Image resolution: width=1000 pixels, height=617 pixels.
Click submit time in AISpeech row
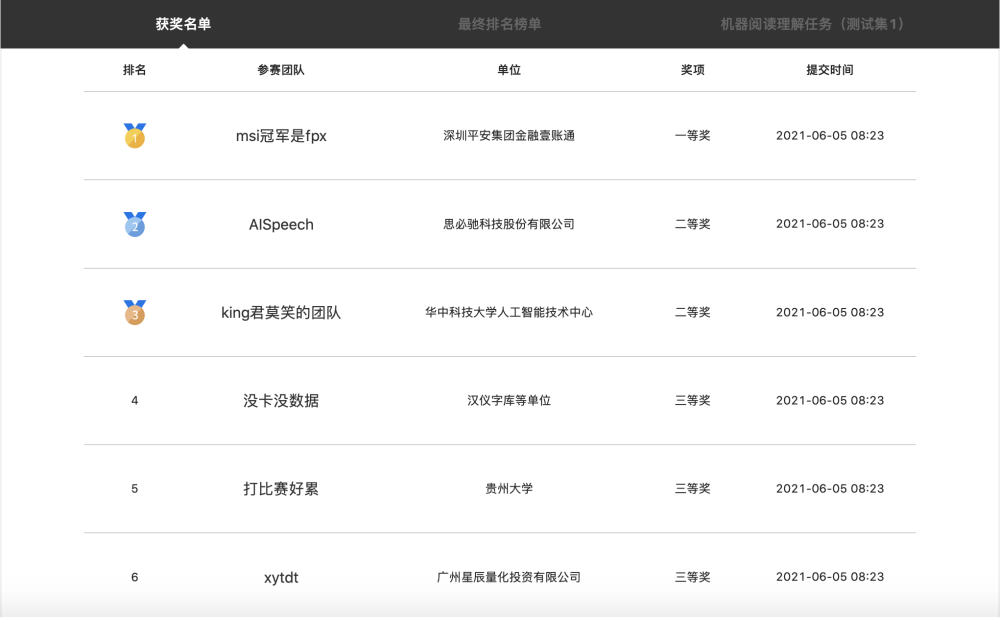830,224
